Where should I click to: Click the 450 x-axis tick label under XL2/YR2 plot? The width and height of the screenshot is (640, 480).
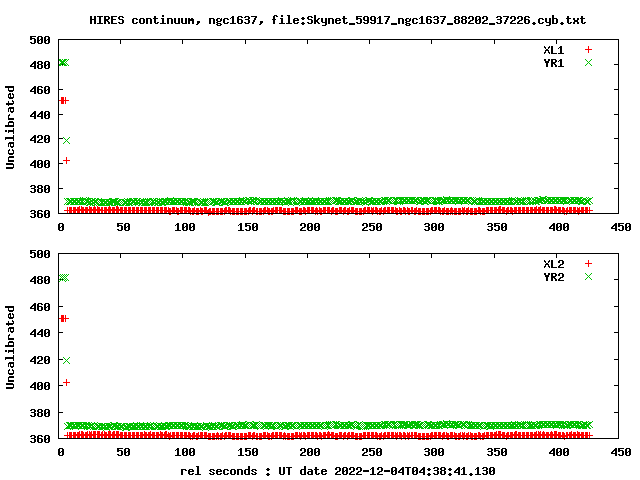point(621,453)
